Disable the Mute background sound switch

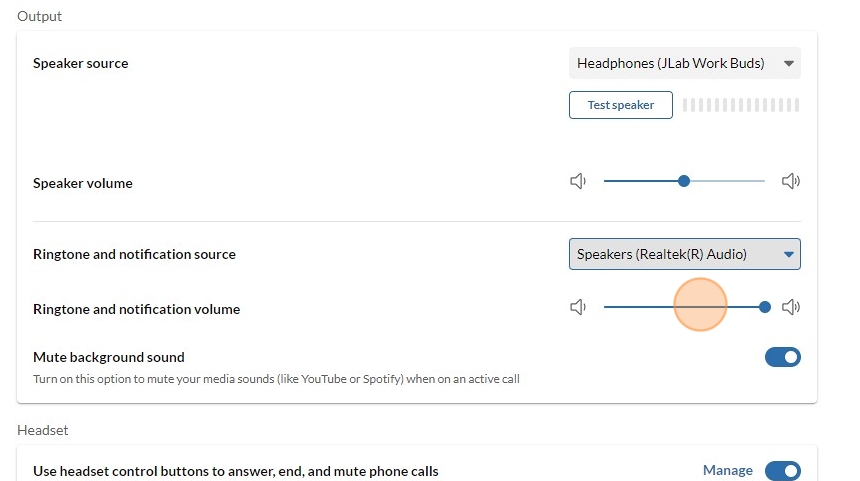783,357
